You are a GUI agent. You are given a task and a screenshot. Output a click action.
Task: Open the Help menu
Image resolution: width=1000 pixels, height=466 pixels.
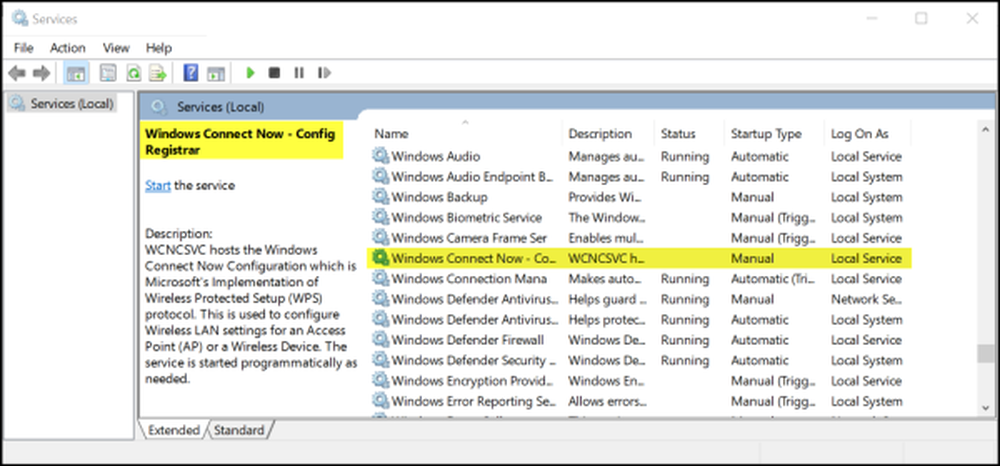pos(159,48)
